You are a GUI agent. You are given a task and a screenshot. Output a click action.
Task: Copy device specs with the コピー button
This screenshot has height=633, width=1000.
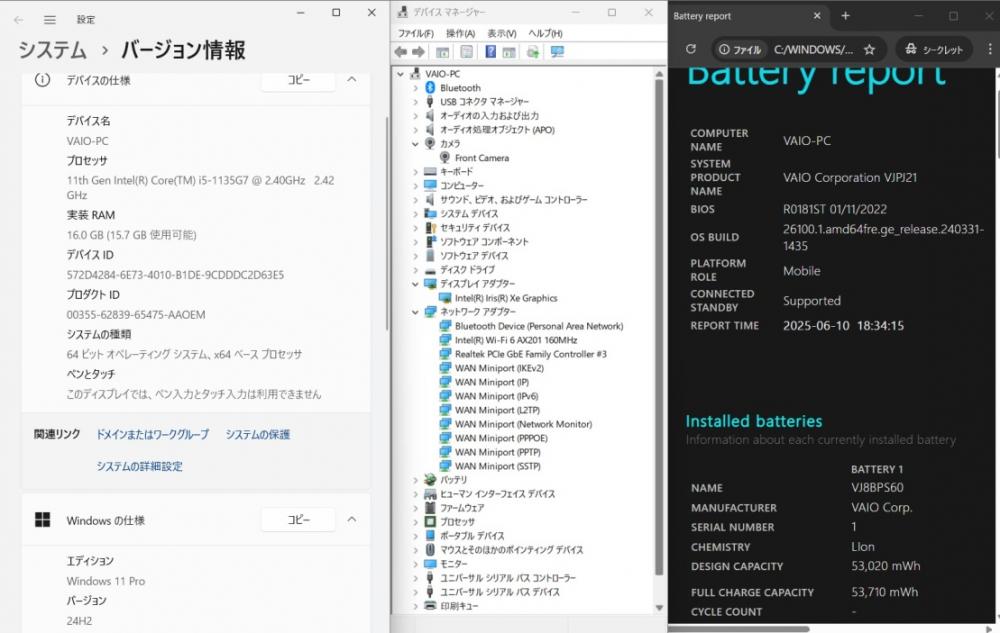coord(298,80)
